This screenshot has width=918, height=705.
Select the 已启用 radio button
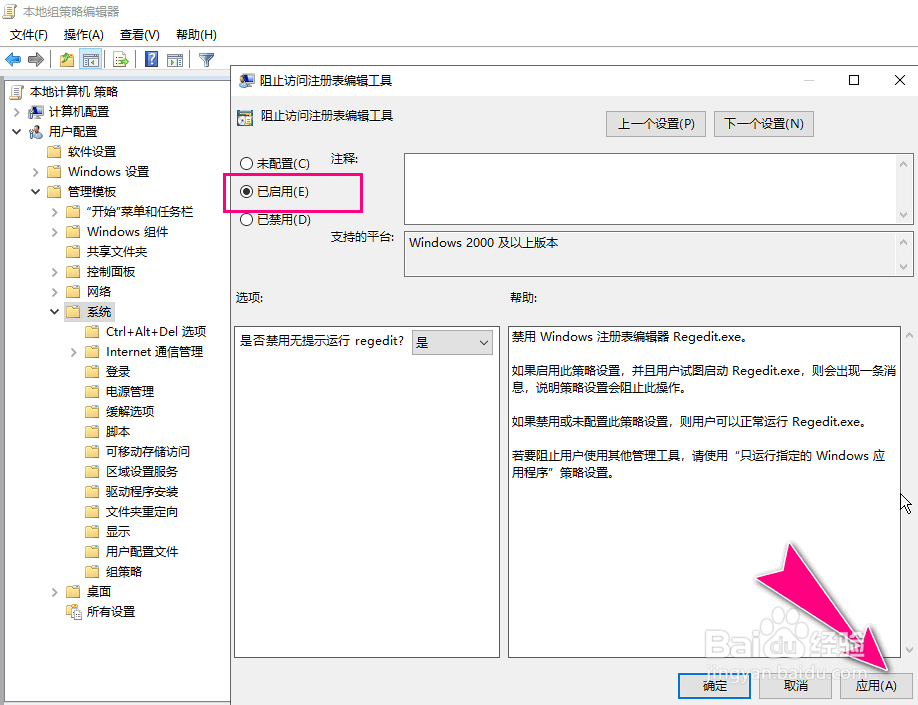tap(246, 191)
